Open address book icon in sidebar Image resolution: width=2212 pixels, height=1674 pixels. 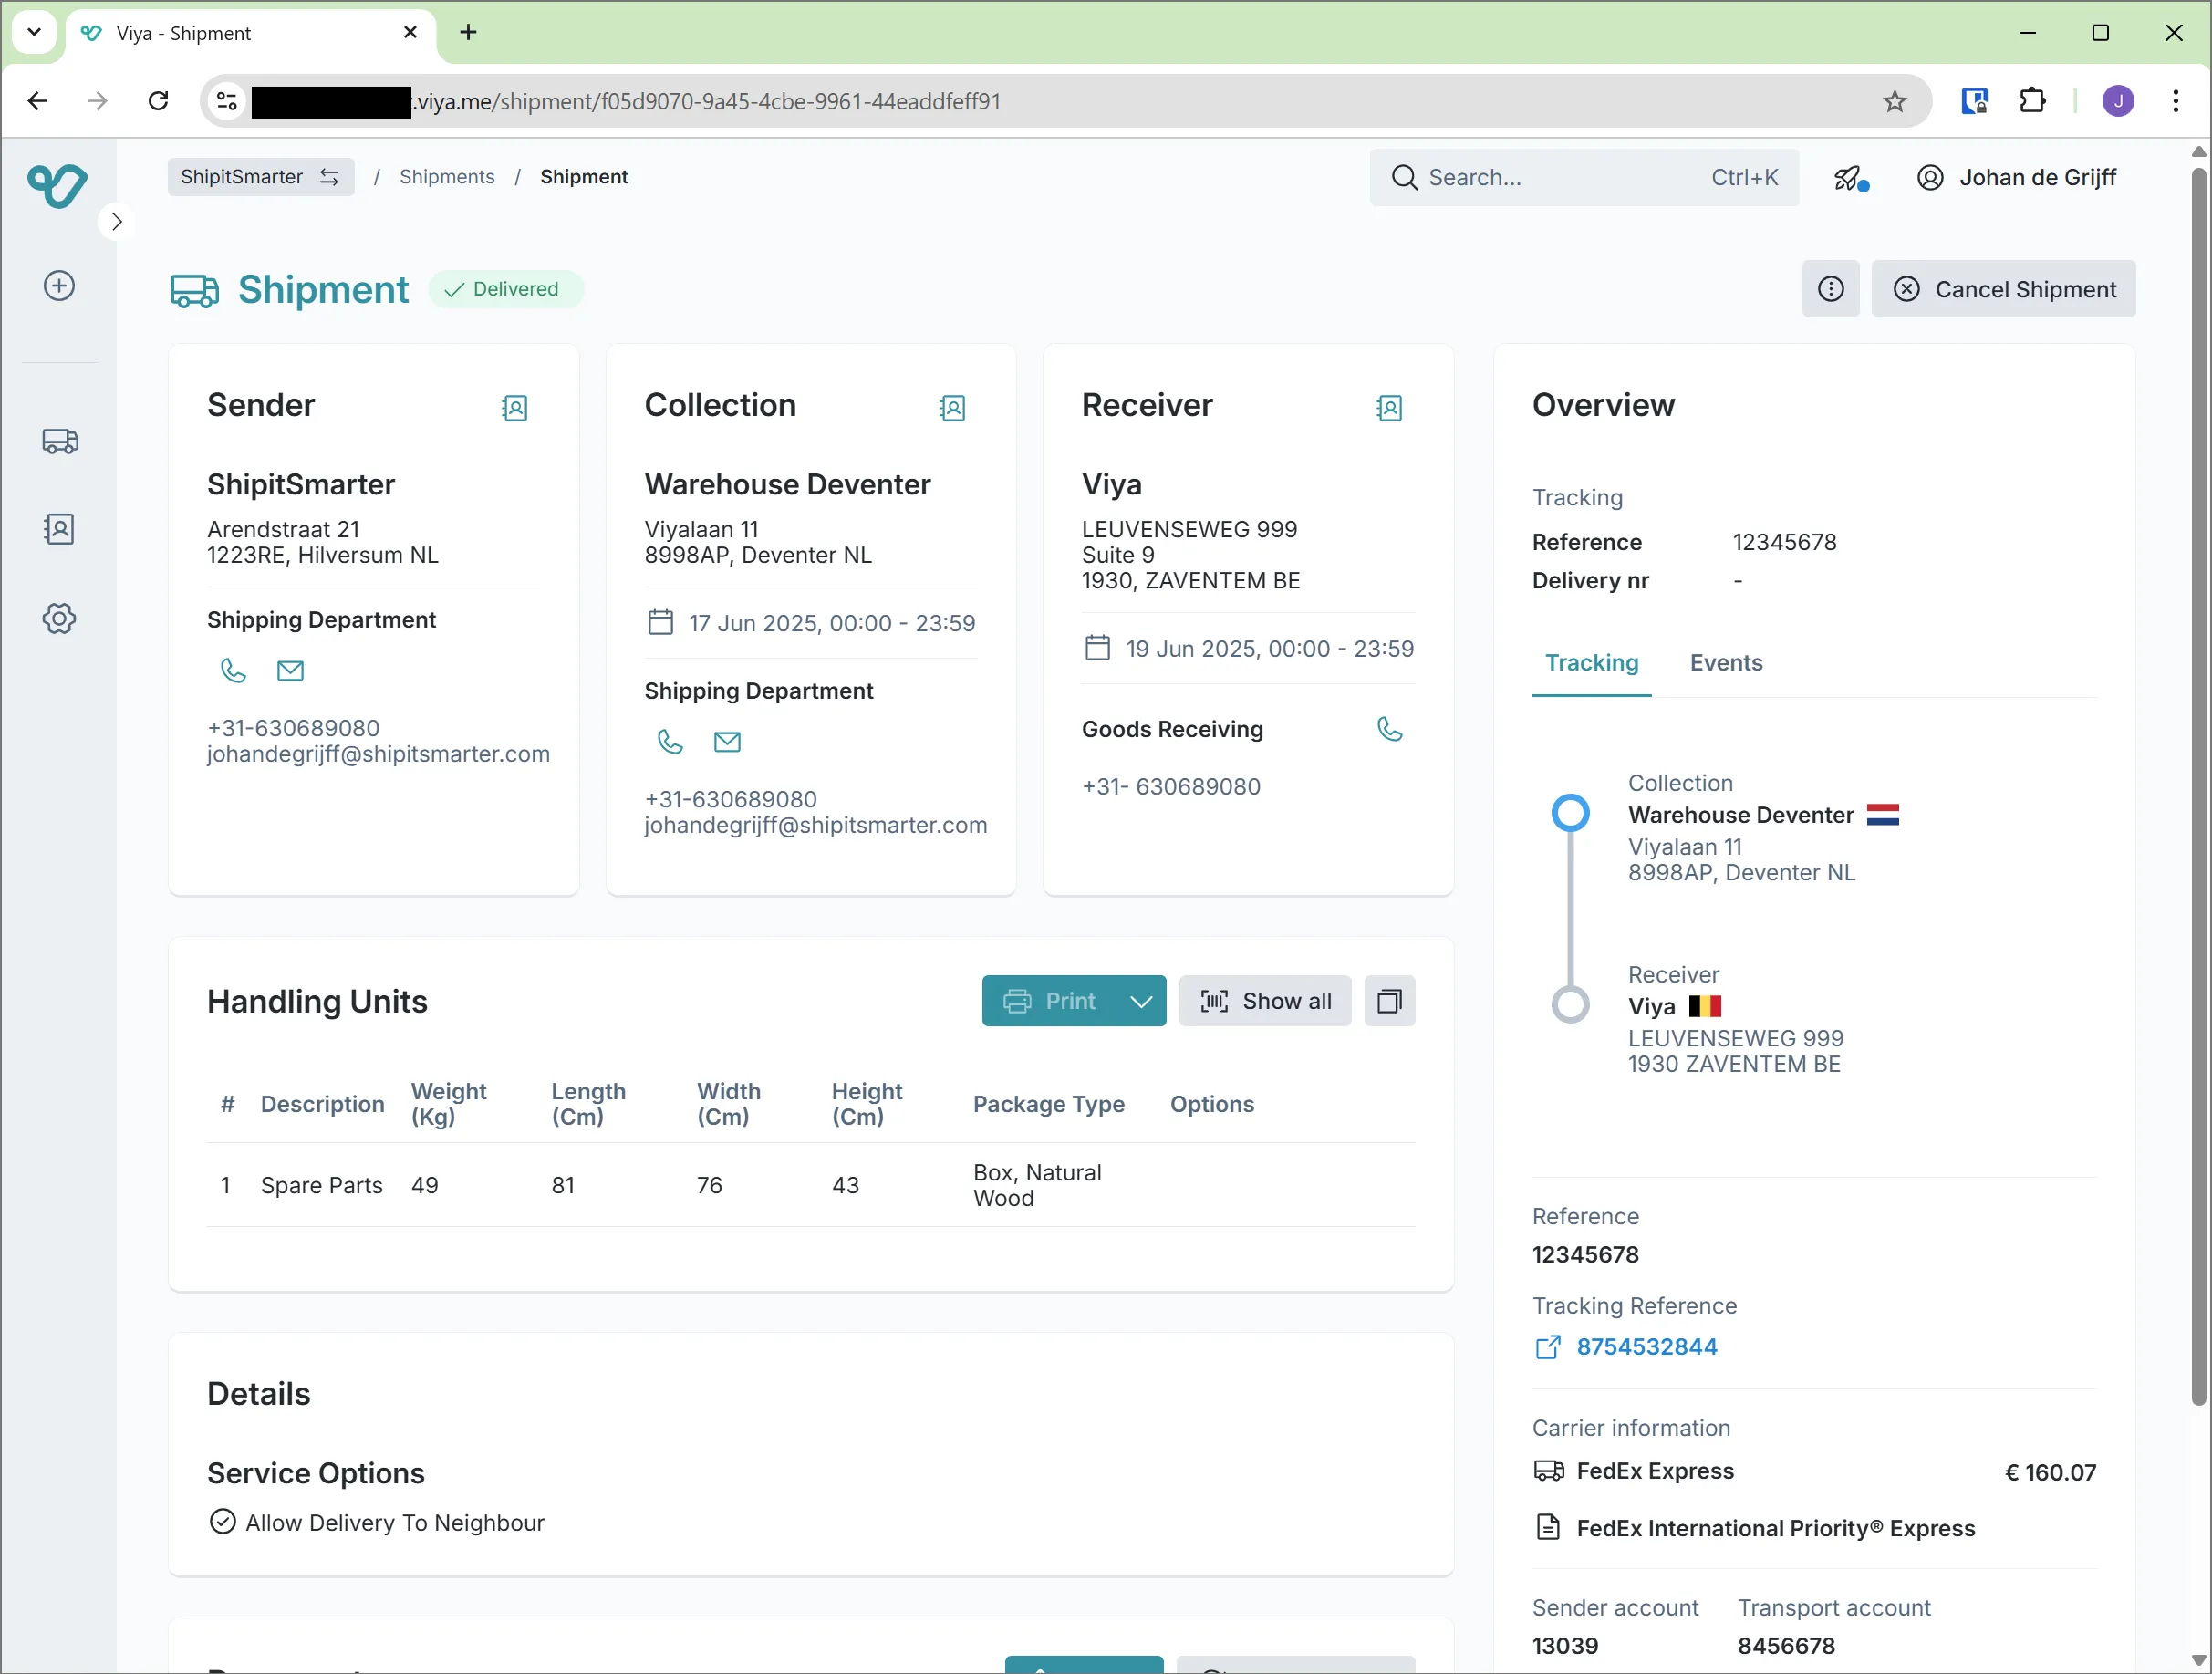(59, 529)
